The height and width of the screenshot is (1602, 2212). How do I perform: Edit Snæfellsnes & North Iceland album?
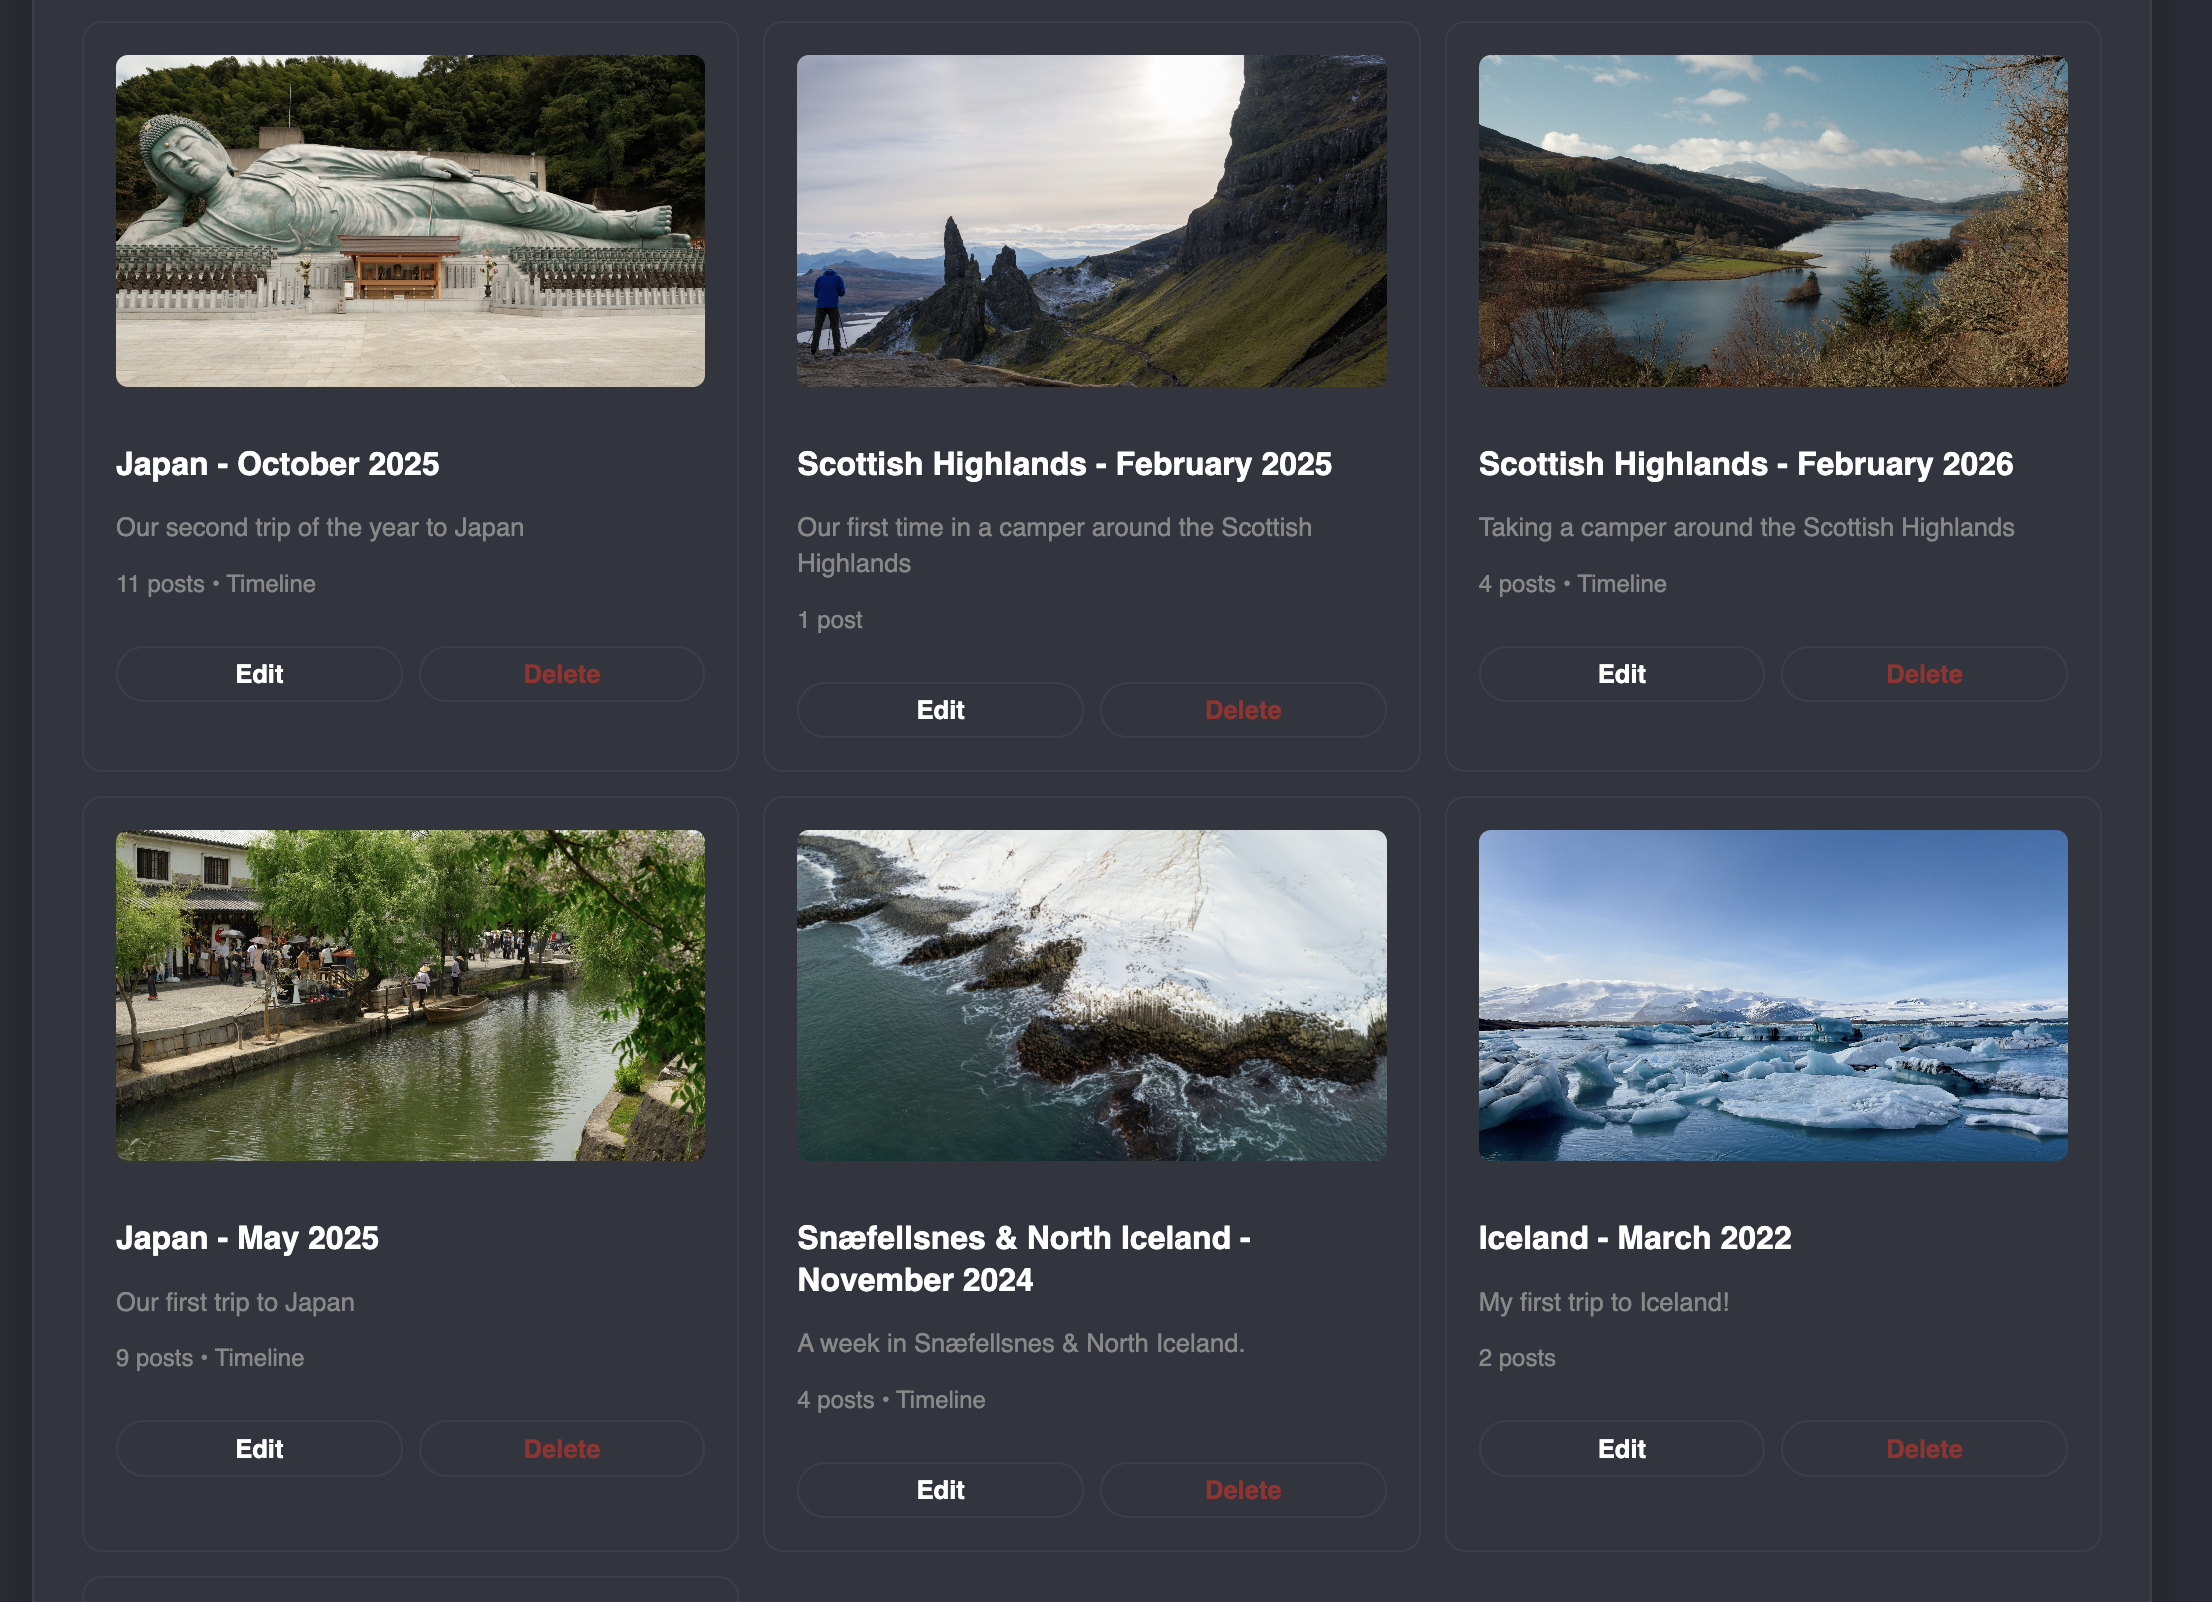(x=940, y=1490)
